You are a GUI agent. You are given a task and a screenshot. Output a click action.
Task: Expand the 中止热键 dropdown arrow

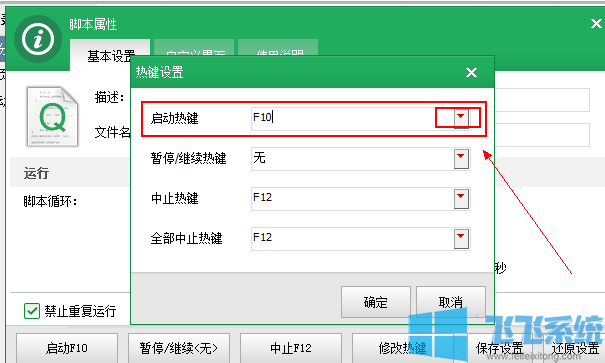(461, 199)
